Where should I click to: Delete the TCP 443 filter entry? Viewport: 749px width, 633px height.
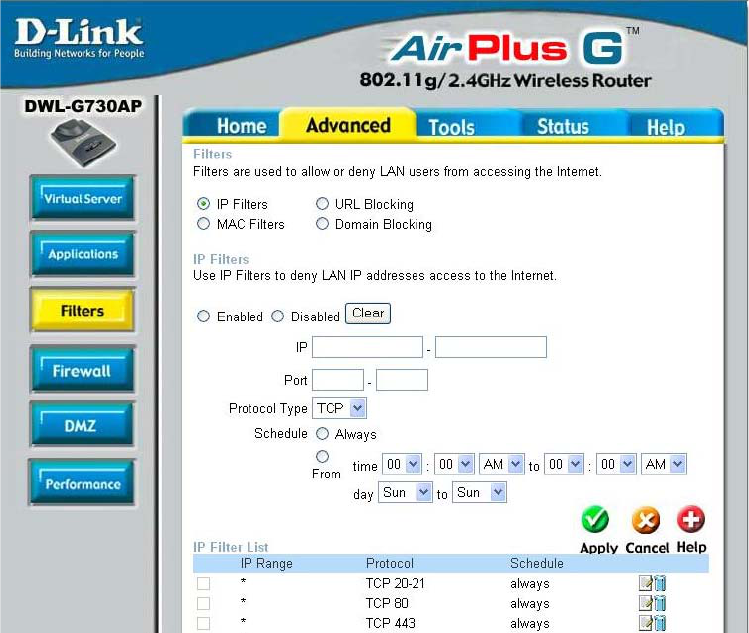pyautogui.click(x=660, y=623)
